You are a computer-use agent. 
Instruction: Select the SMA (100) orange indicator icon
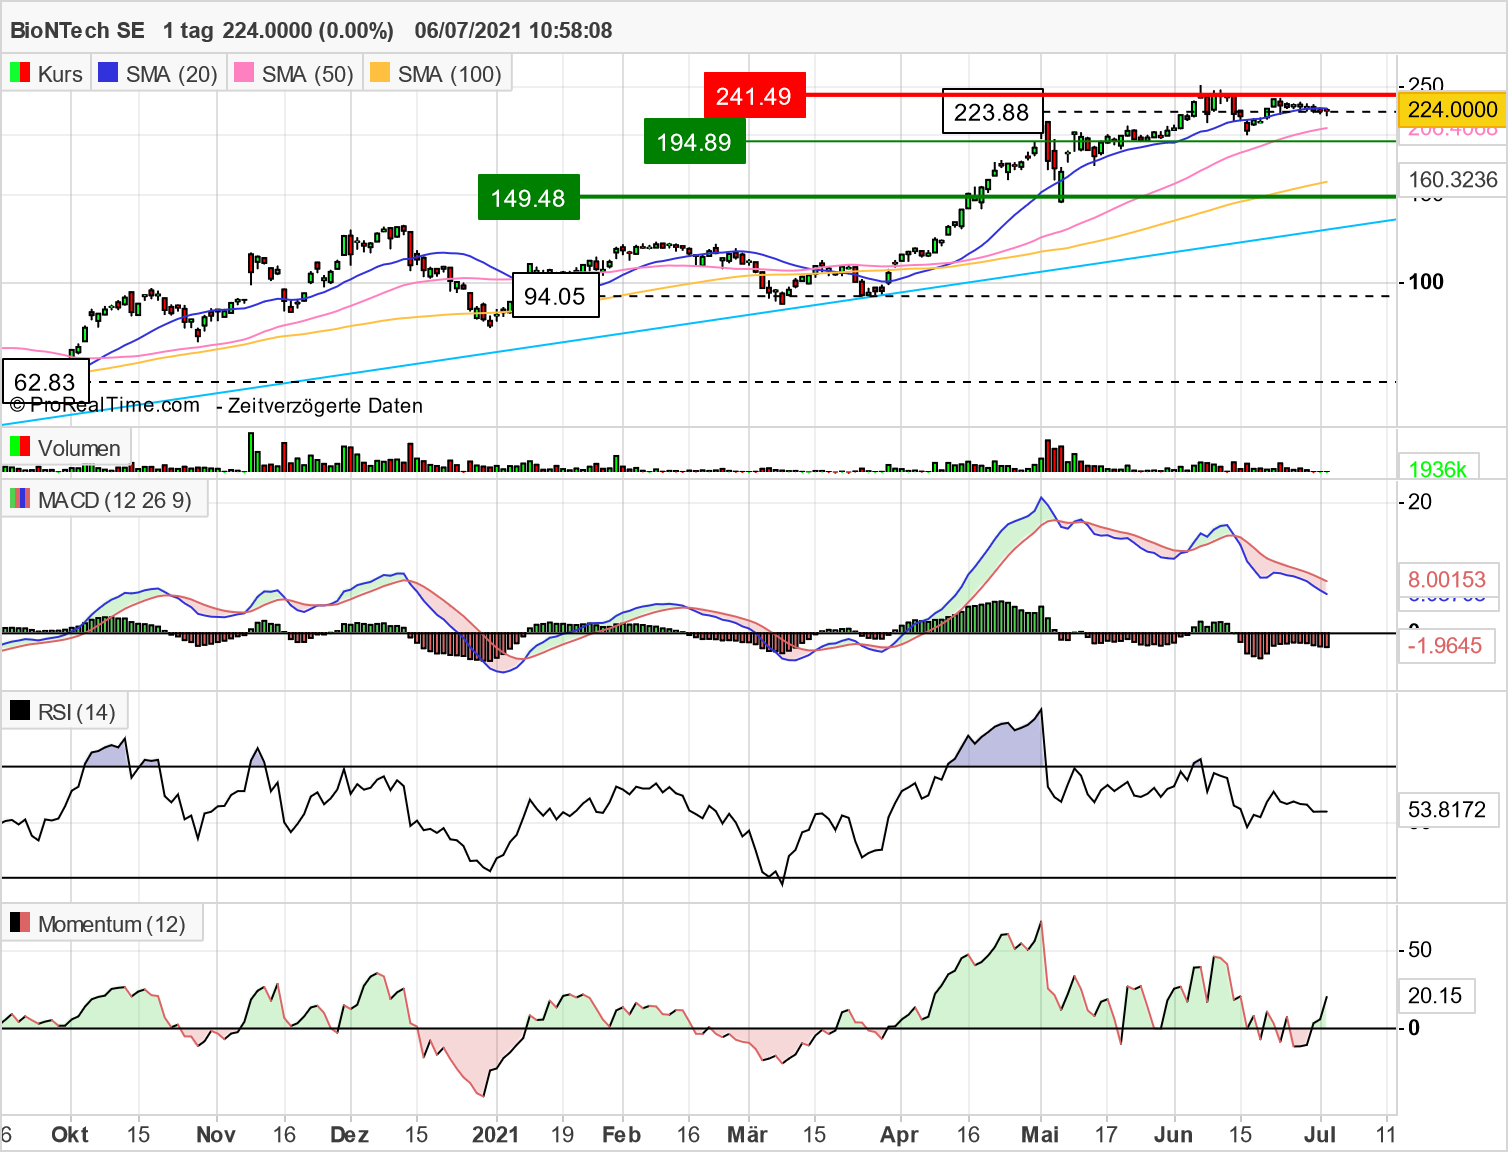click(381, 72)
